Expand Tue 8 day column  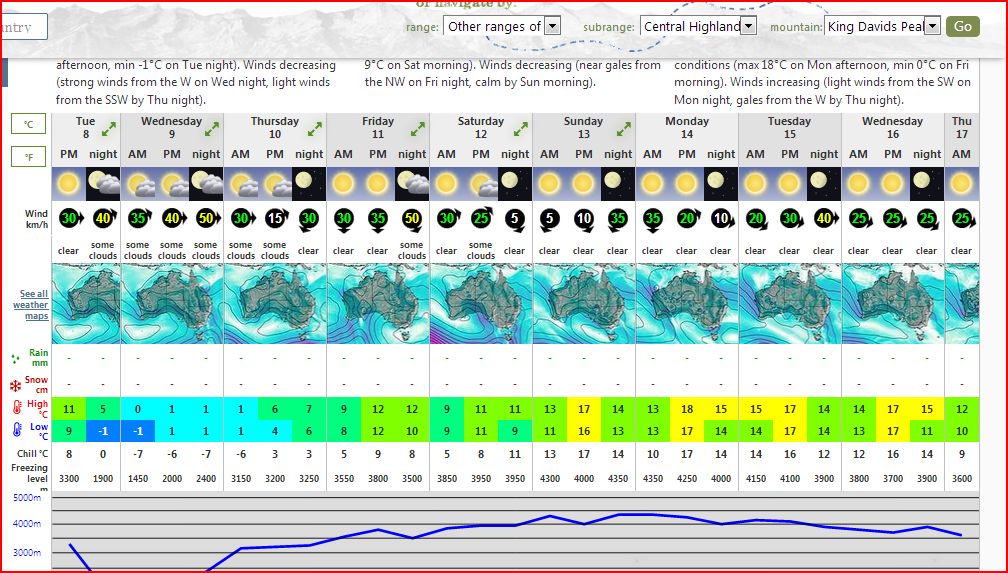tap(109, 129)
